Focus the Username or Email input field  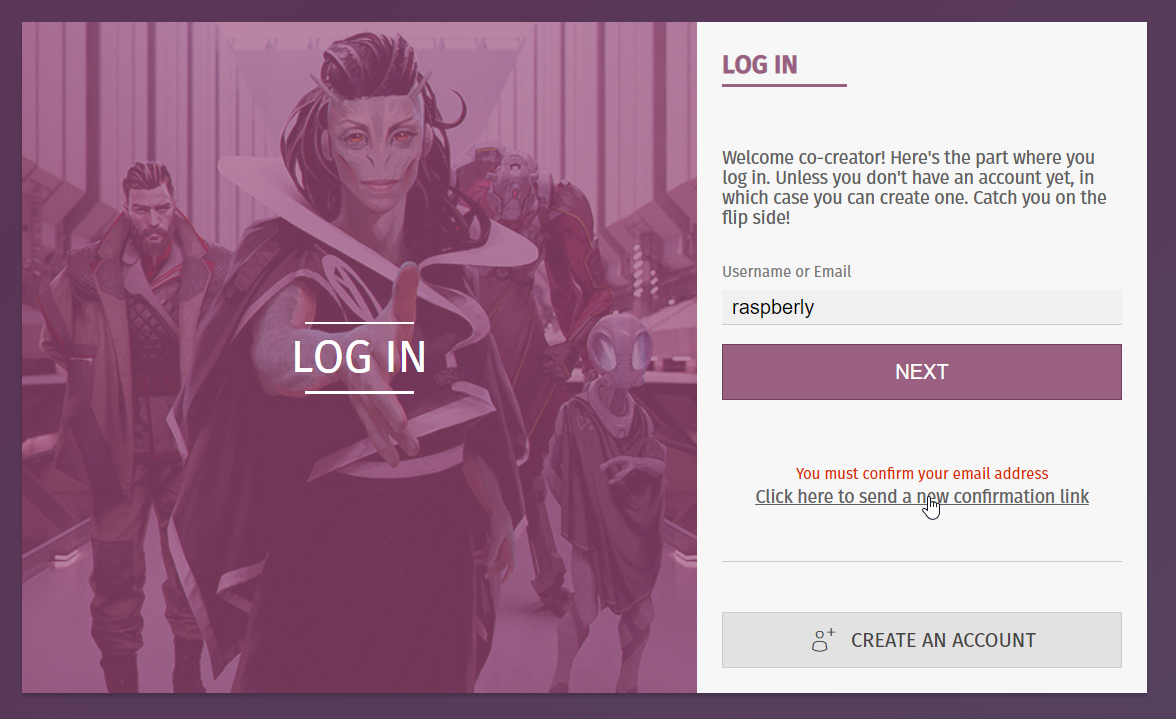click(922, 307)
